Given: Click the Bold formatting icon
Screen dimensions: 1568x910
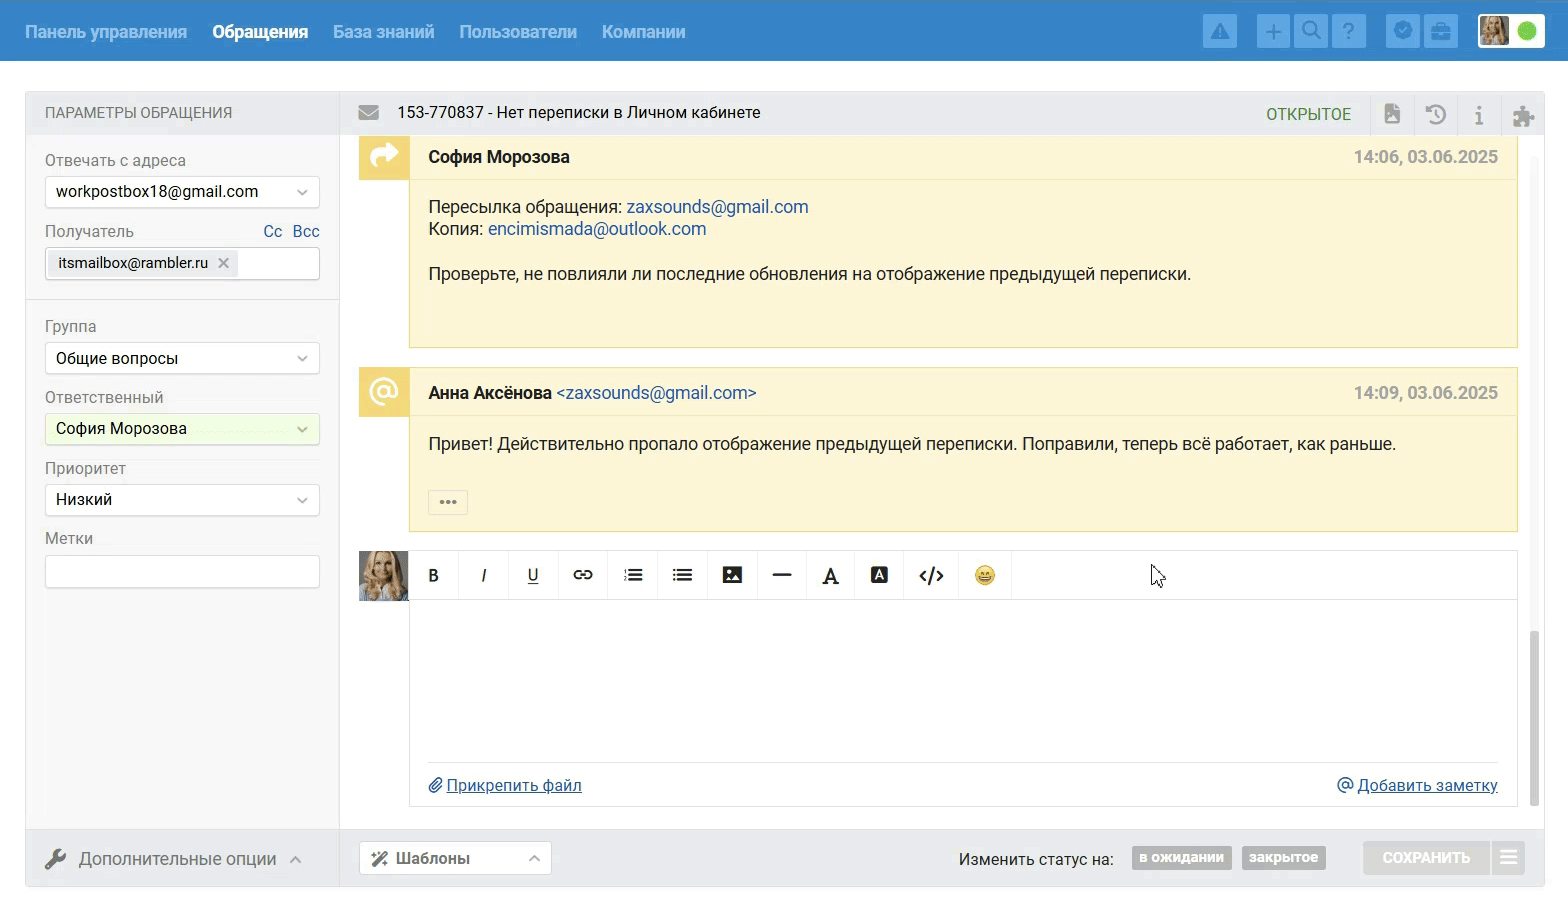Looking at the screenshot, I should (x=433, y=575).
